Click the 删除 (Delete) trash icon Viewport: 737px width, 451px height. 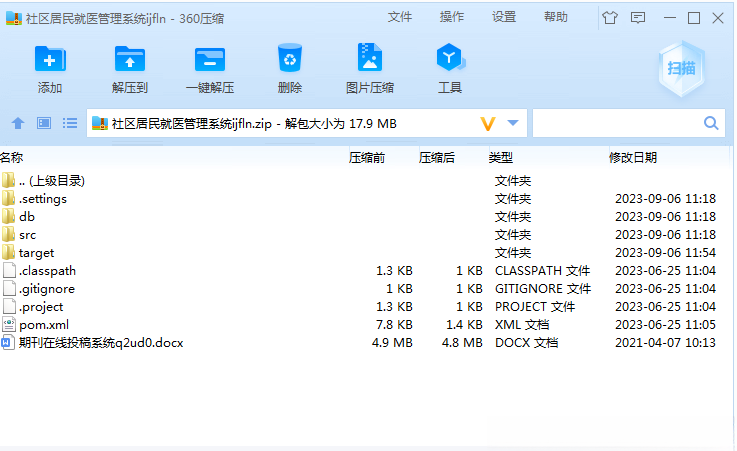290,58
